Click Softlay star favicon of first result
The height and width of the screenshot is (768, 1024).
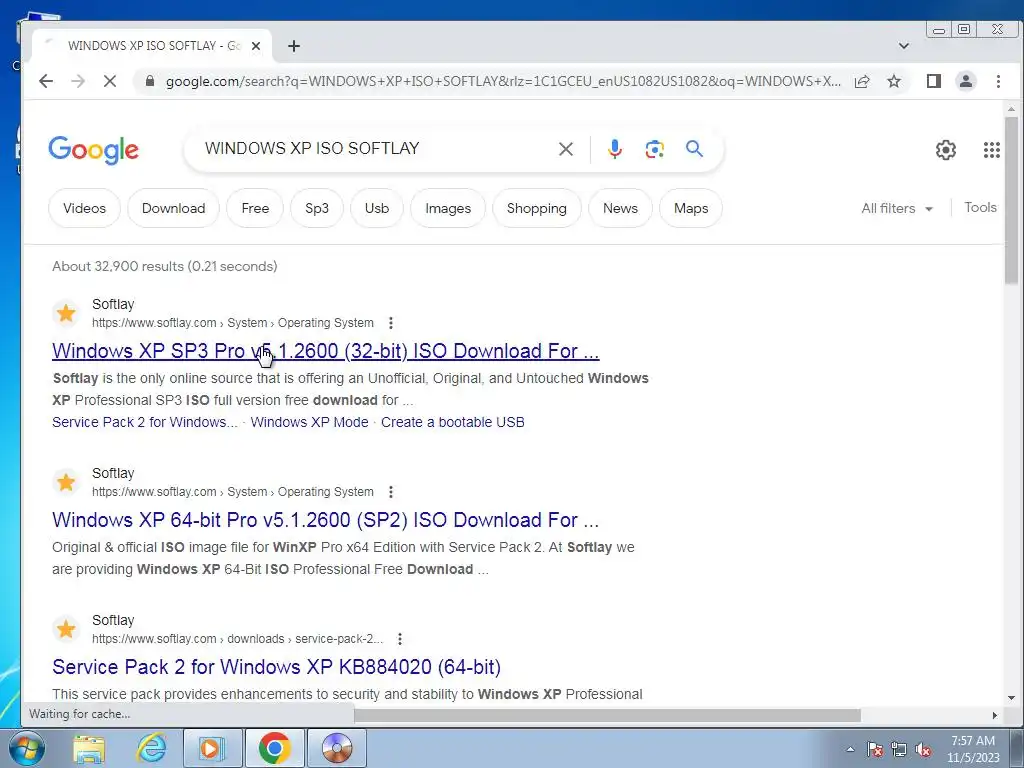[x=66, y=313]
